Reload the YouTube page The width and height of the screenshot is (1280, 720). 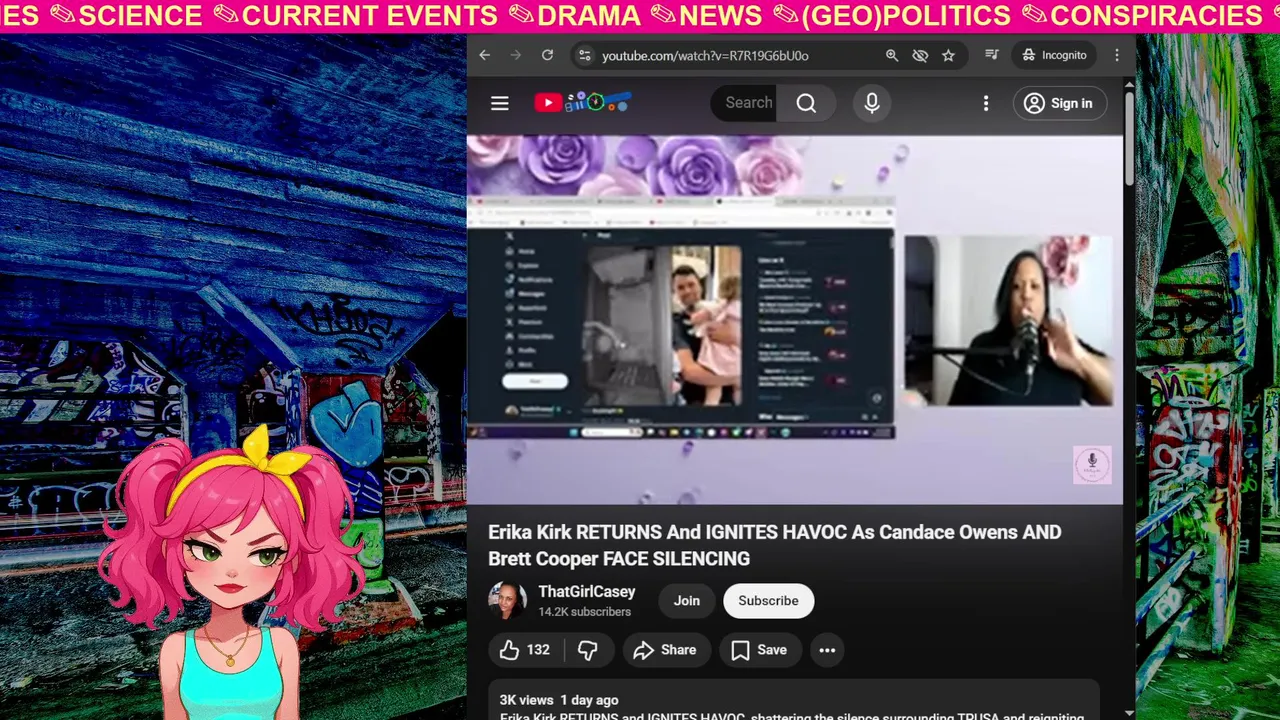point(547,55)
